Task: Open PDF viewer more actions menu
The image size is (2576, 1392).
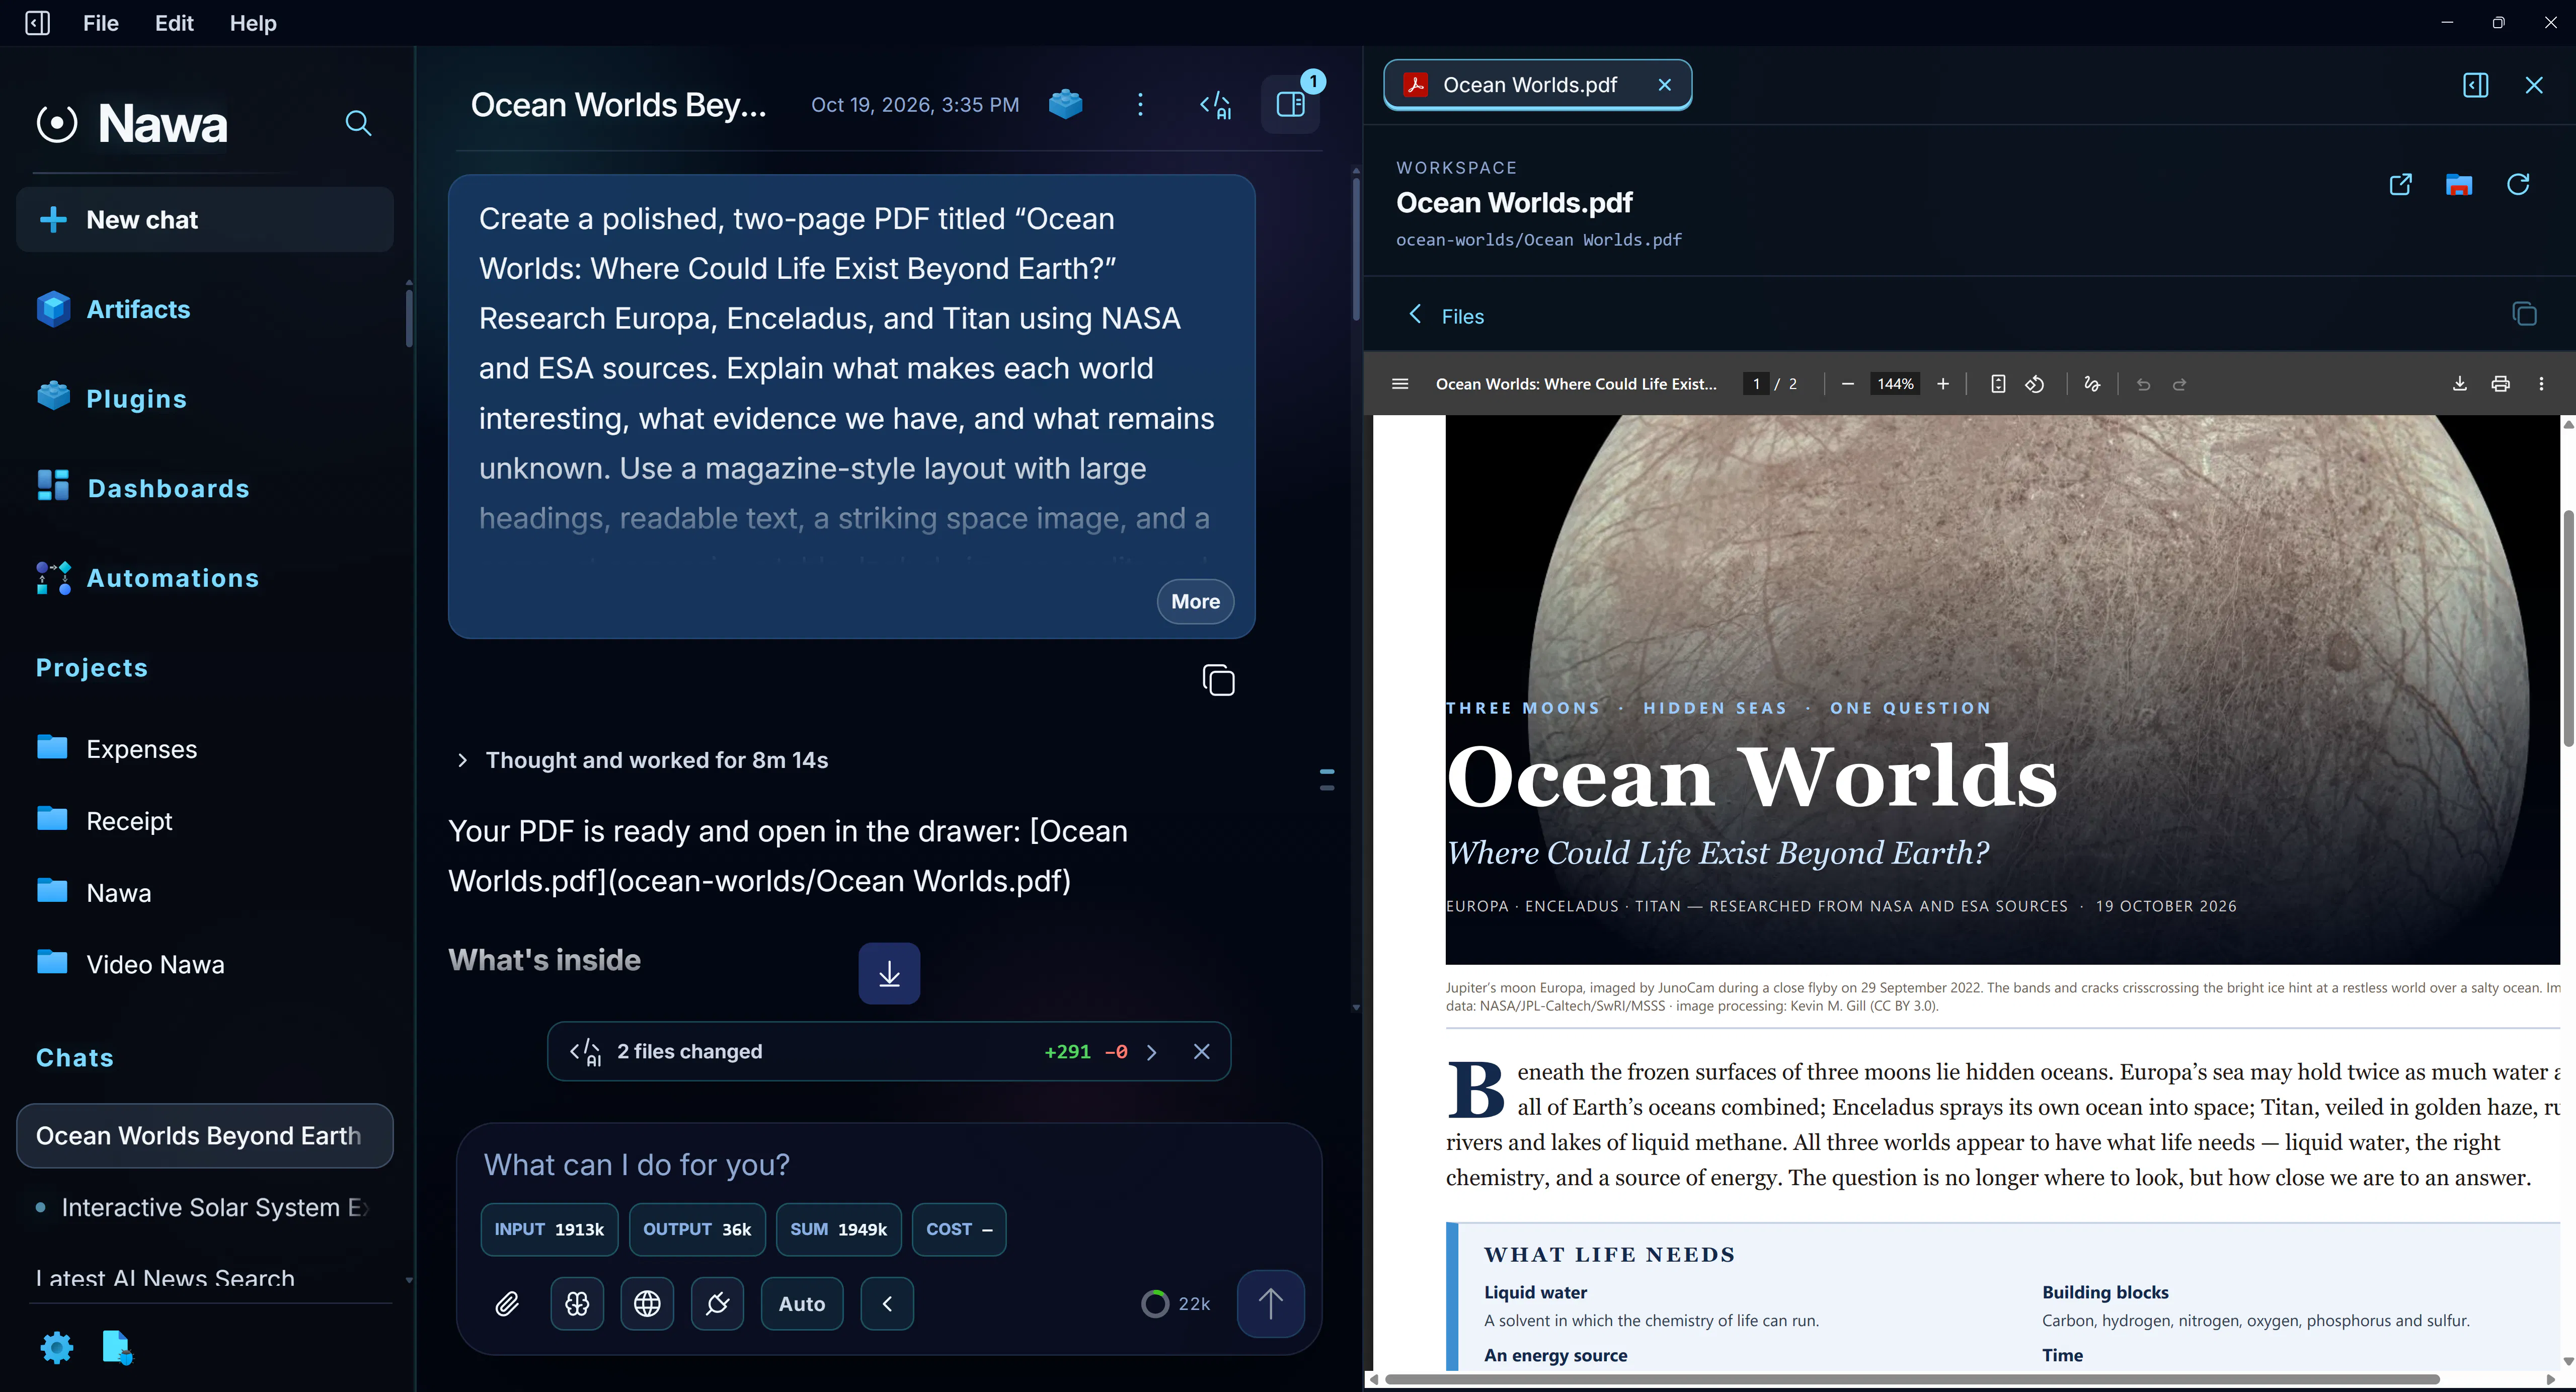Action: (2542, 384)
